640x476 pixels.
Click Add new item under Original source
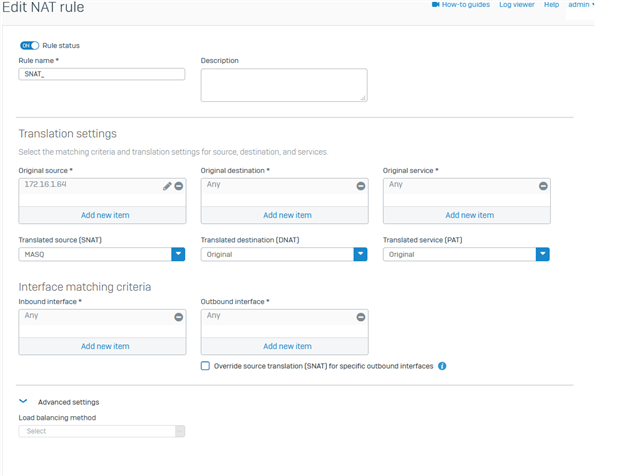[x=105, y=215]
